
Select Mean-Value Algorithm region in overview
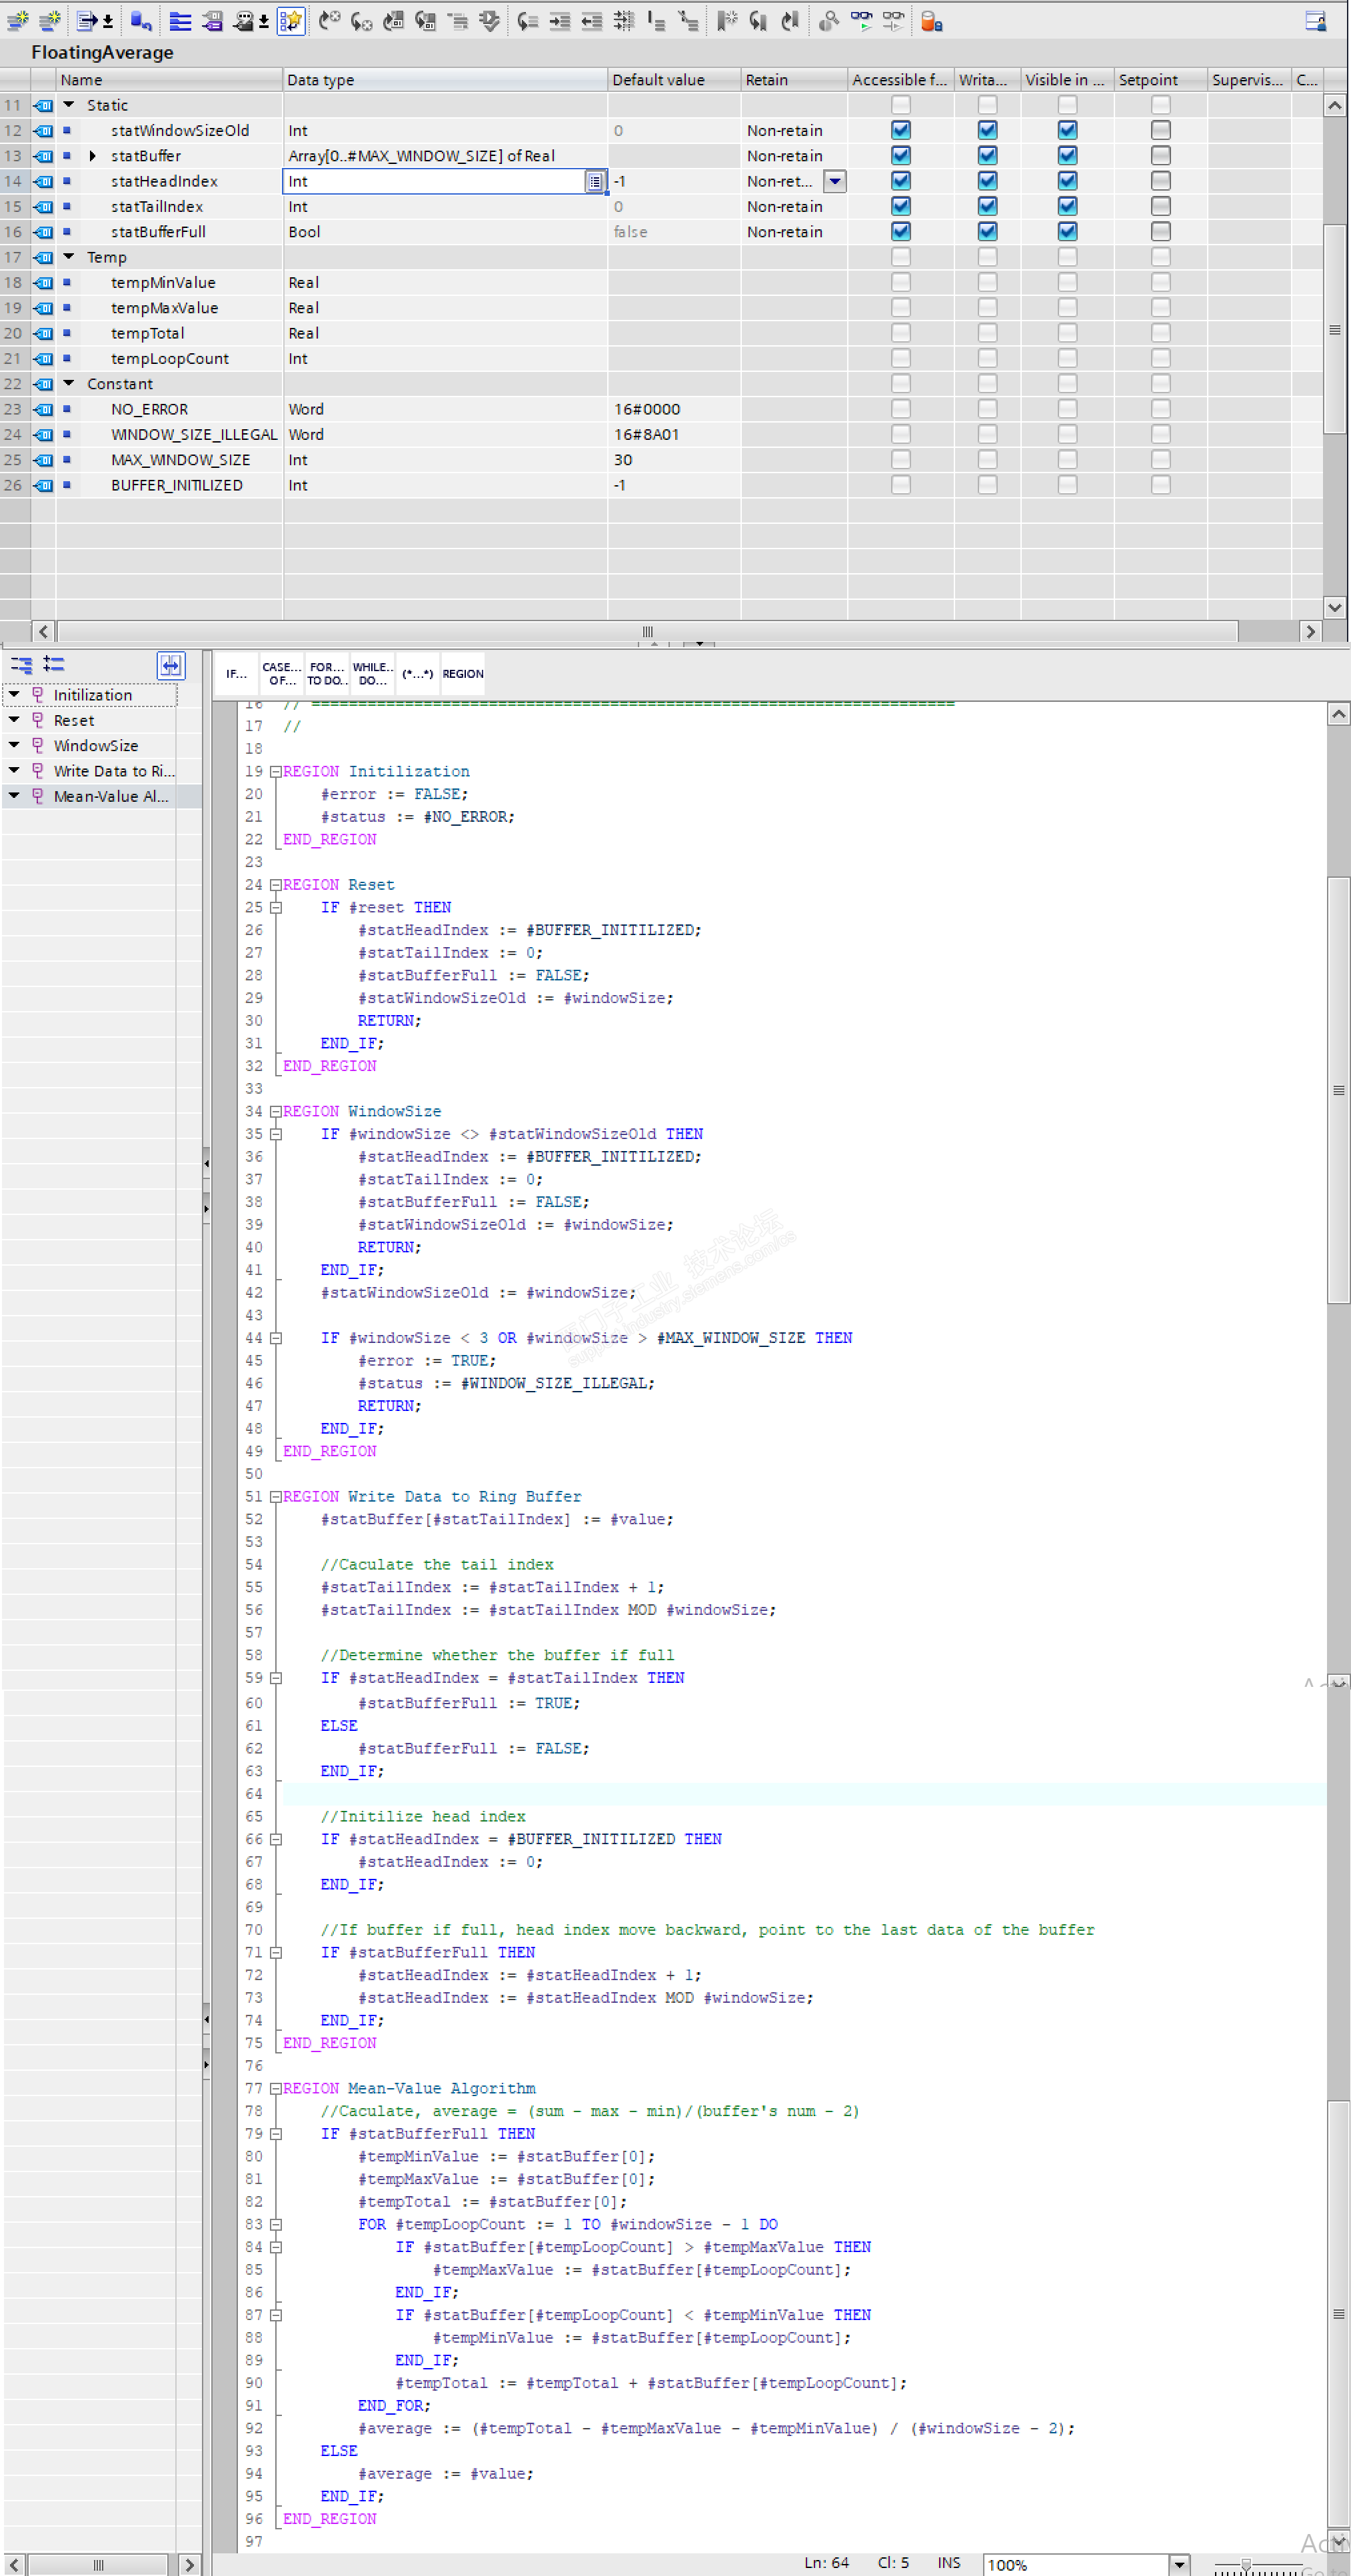tap(110, 796)
